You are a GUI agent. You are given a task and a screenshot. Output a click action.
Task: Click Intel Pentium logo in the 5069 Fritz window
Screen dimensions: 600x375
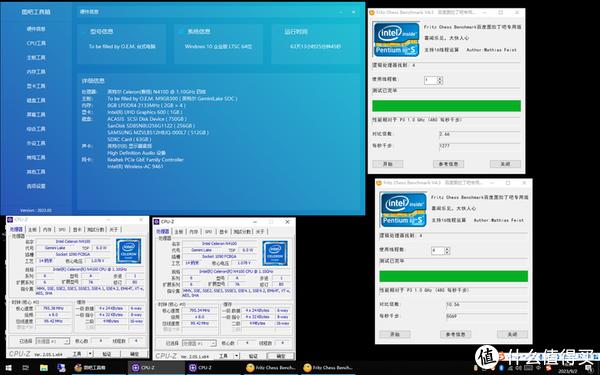403,210
